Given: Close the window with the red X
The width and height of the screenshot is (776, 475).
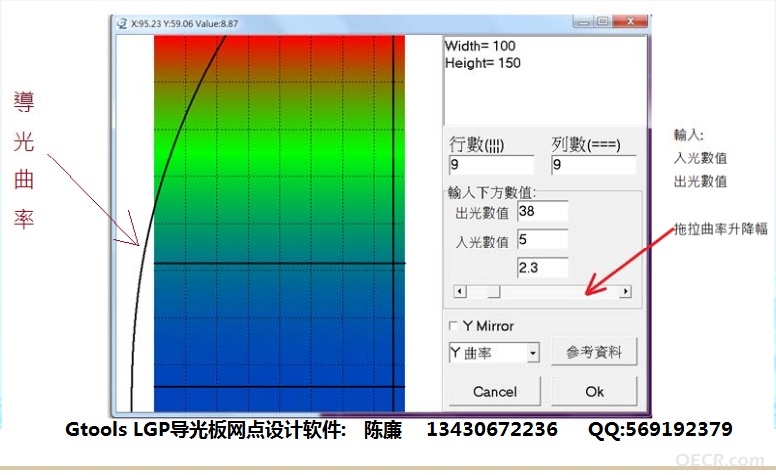Looking at the screenshot, I should [x=630, y=21].
